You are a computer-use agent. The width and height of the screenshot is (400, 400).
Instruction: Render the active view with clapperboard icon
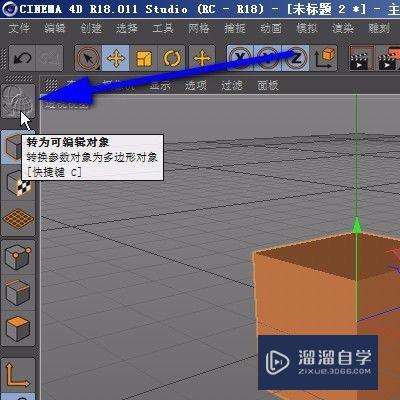tap(361, 58)
